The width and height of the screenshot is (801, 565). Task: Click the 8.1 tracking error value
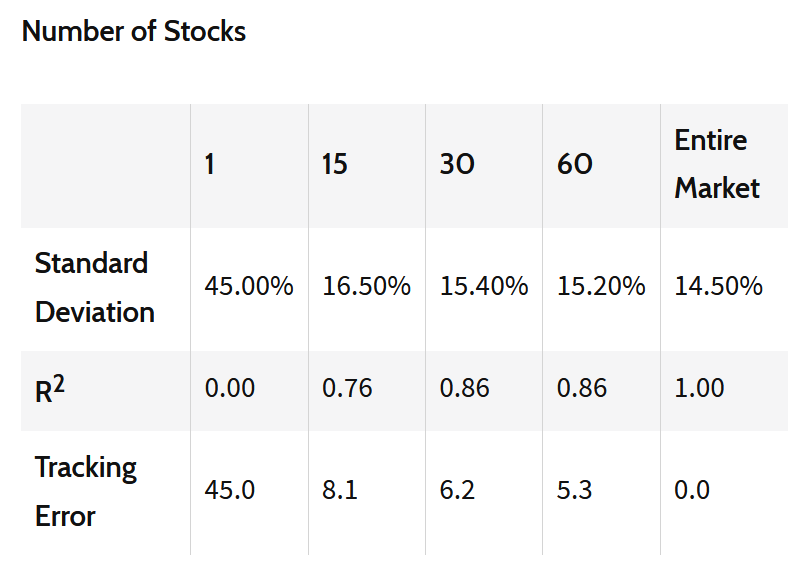pos(338,490)
